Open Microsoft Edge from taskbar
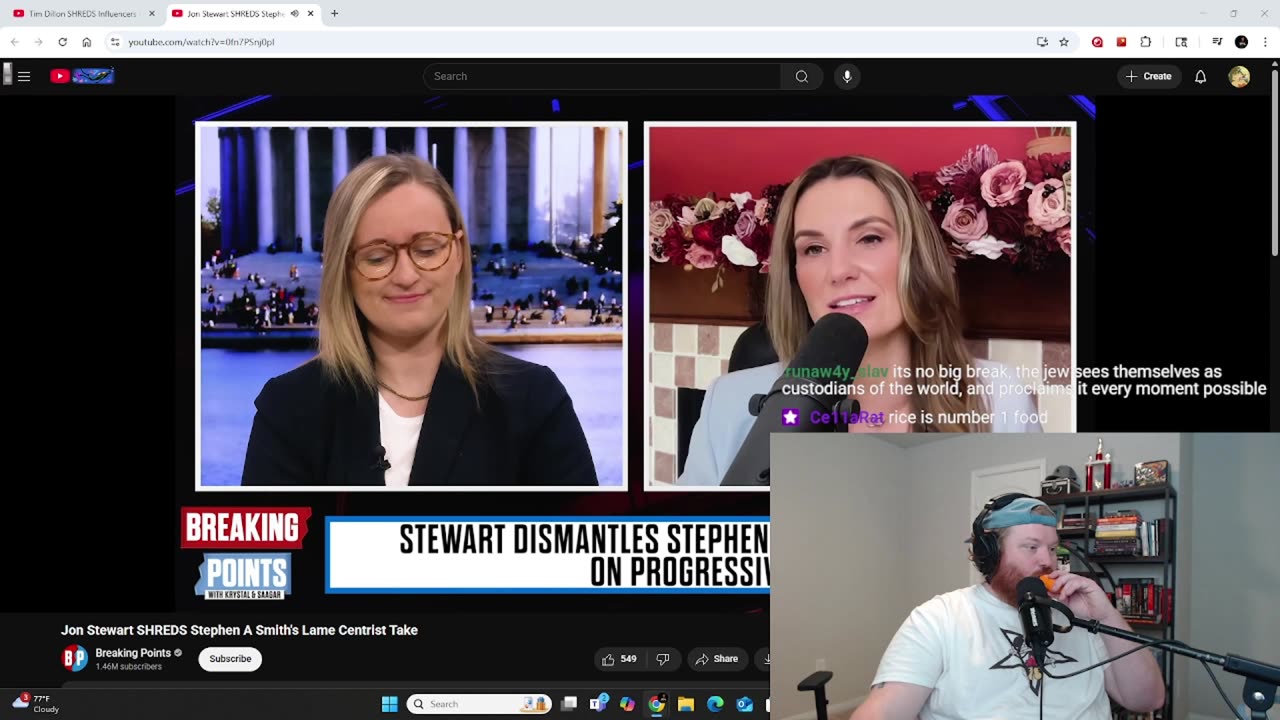This screenshot has height=720, width=1280. click(715, 704)
